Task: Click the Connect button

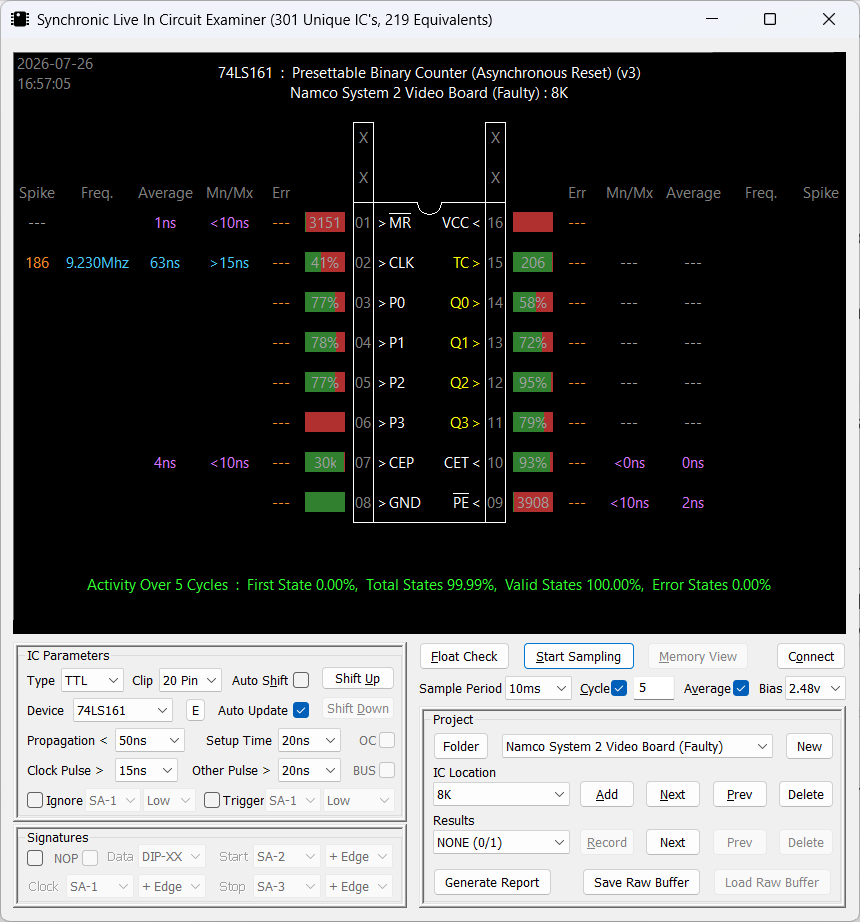Action: pos(811,656)
